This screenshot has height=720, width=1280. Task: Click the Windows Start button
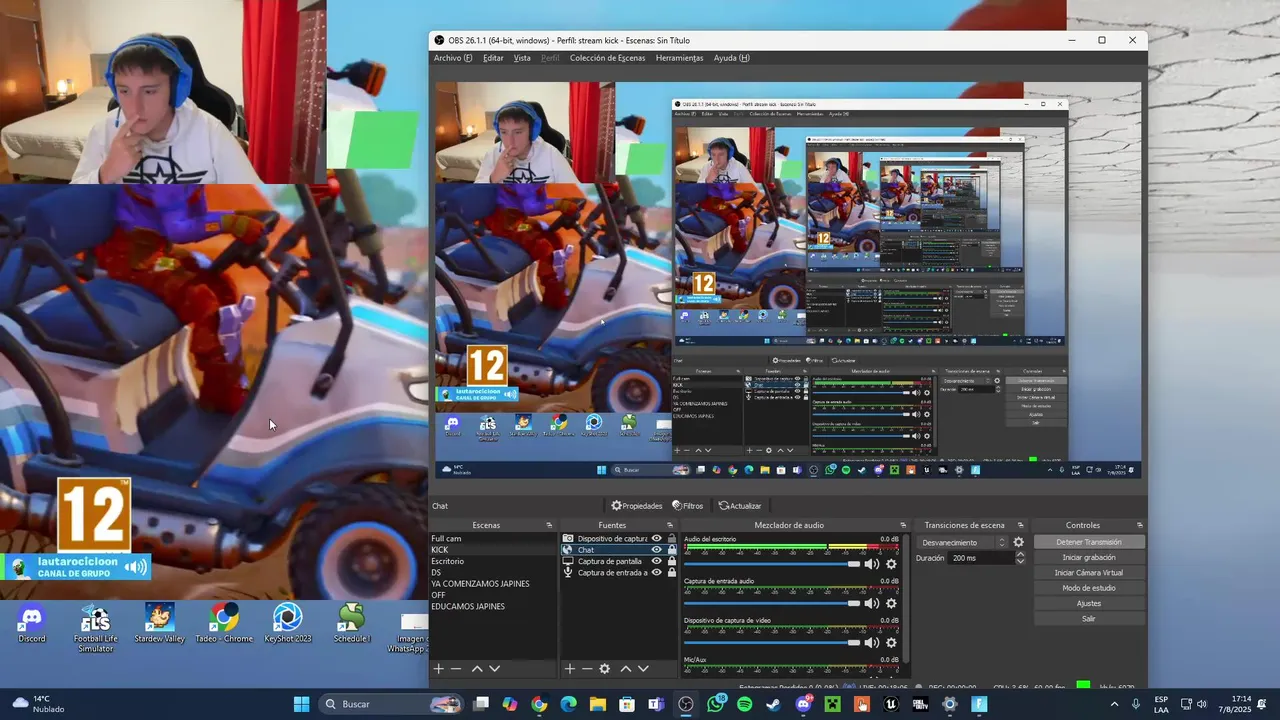[301, 704]
